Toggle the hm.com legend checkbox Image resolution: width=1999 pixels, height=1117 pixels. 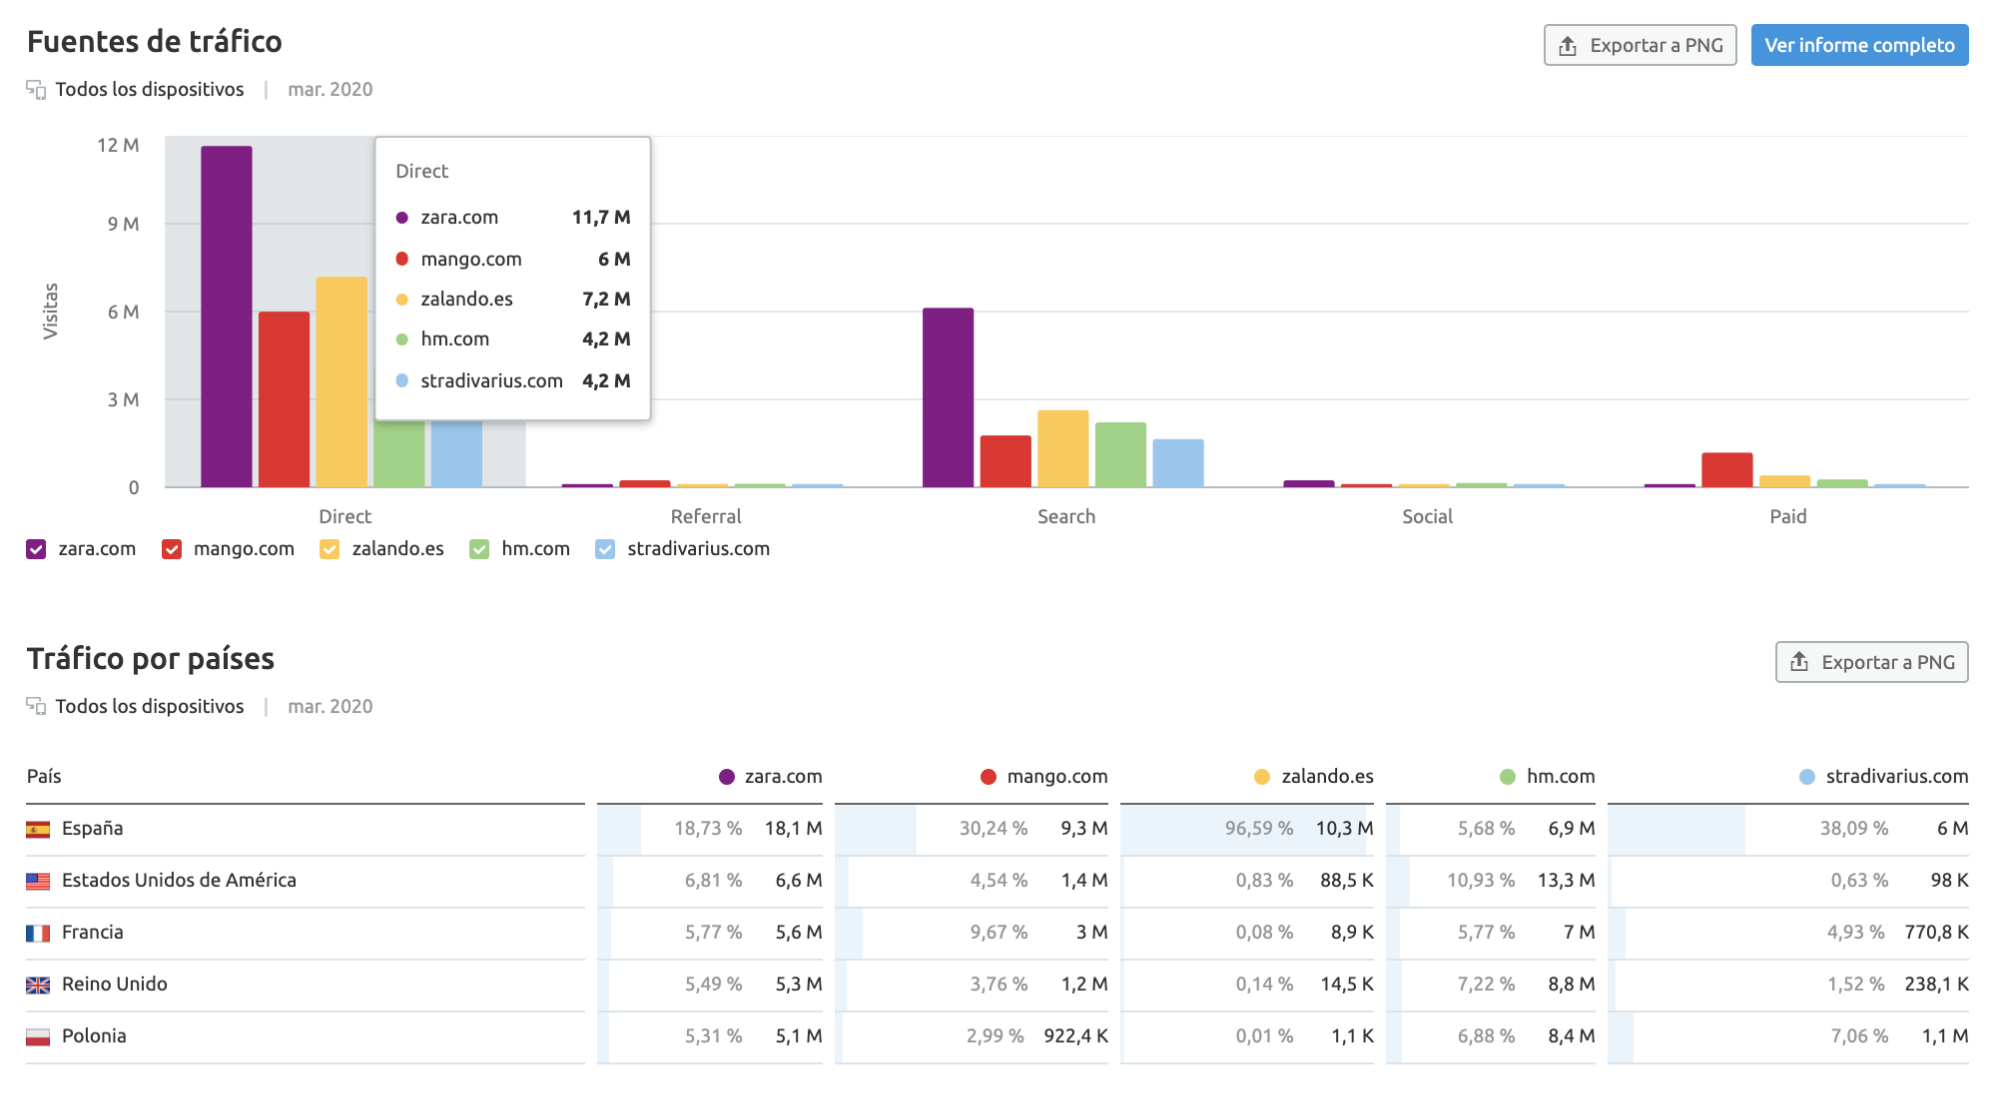click(480, 549)
